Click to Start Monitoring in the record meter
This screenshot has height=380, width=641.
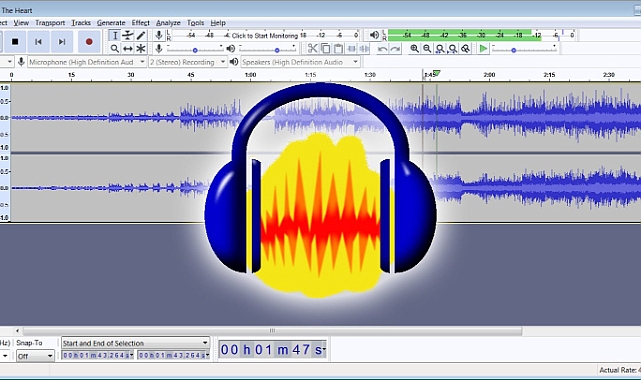(x=265, y=36)
